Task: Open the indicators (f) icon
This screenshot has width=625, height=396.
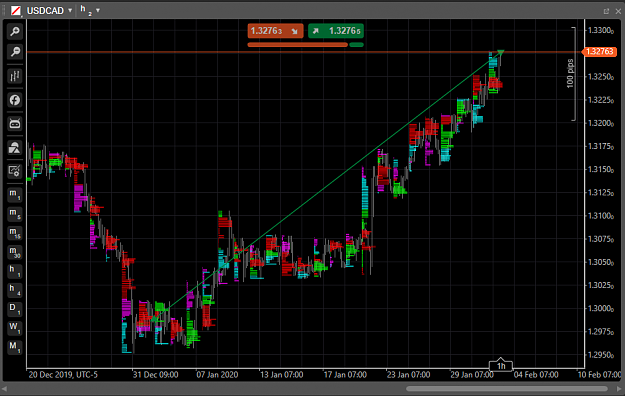Action: [x=15, y=100]
